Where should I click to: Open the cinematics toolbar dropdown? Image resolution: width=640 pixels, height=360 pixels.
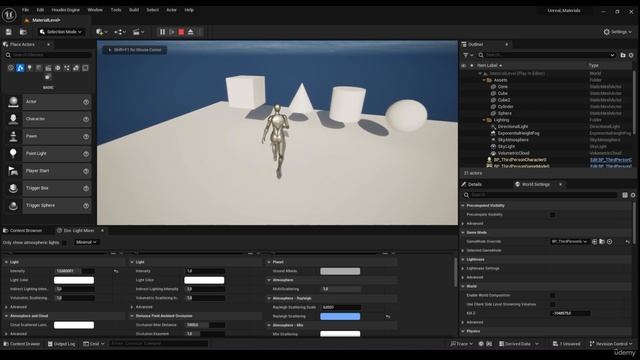(x=138, y=32)
